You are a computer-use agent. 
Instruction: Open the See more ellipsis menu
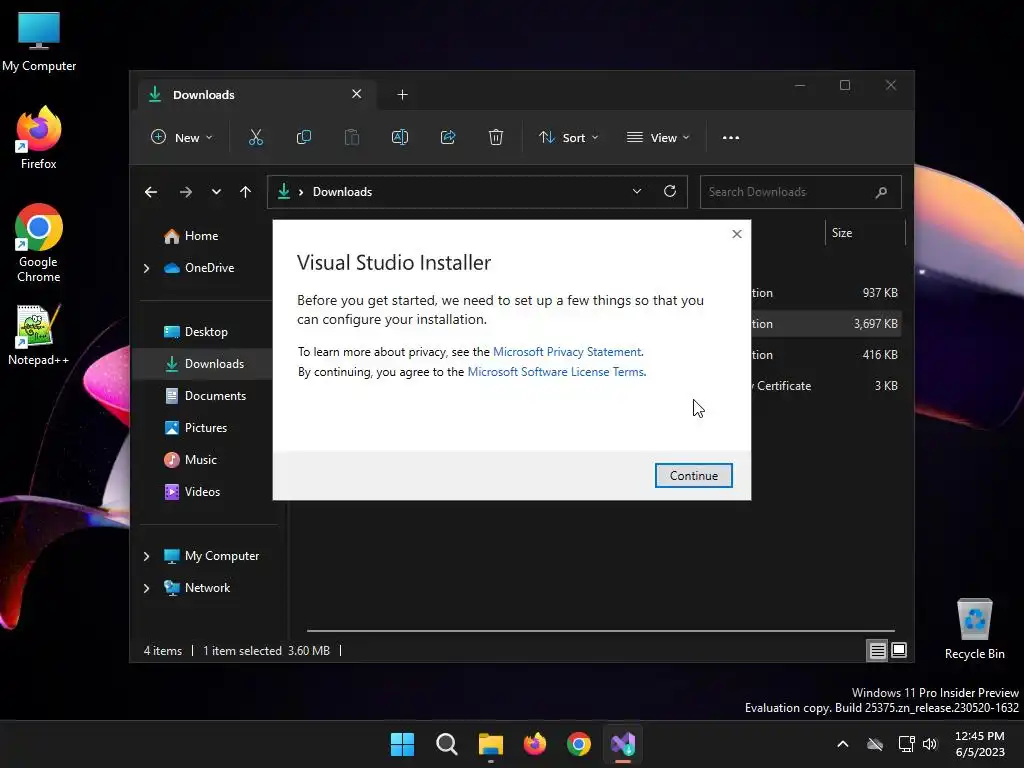click(x=731, y=137)
